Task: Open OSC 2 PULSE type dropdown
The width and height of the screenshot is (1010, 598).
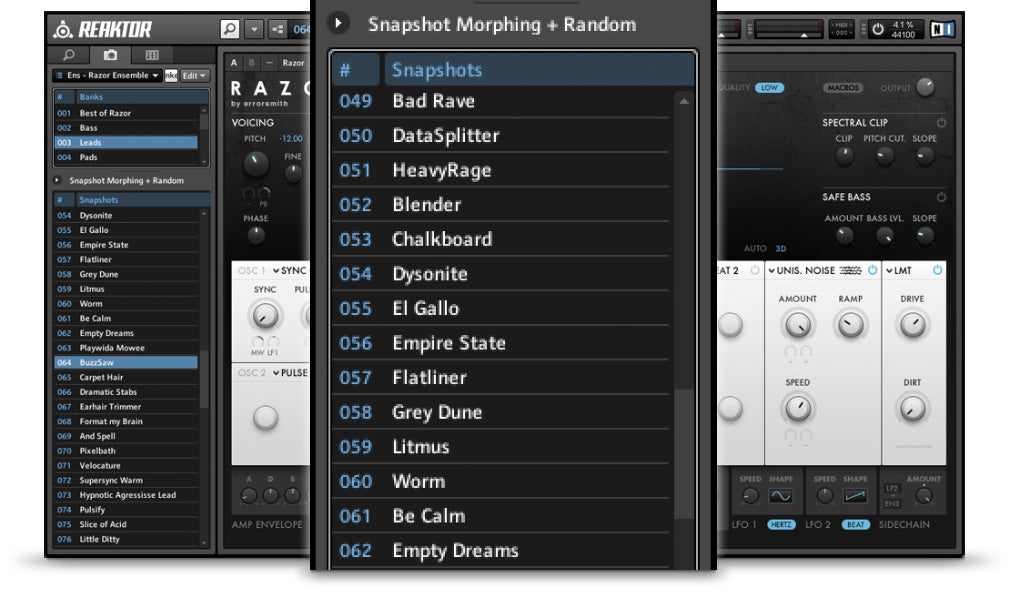Action: tap(291, 373)
